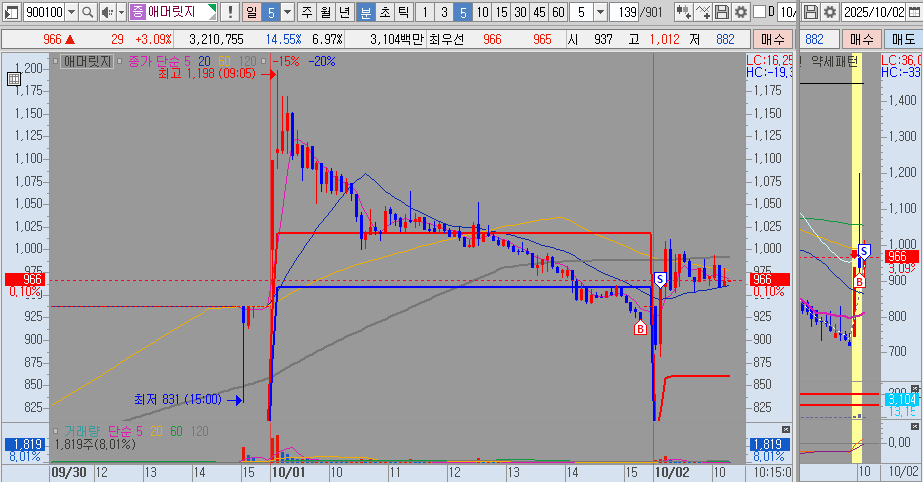Open the calendar date picker icon
Viewport: 923px width, 482px height.
[x=914, y=12]
